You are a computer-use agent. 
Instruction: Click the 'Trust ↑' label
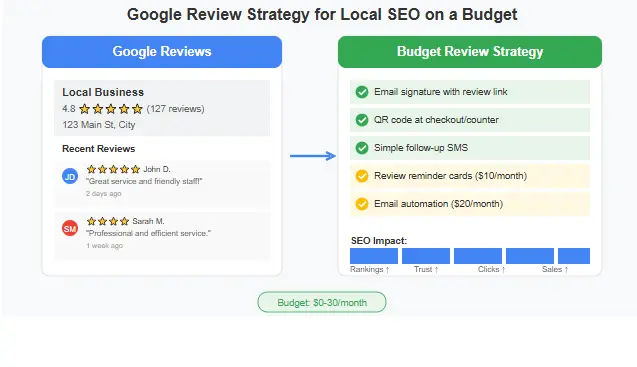426,269
